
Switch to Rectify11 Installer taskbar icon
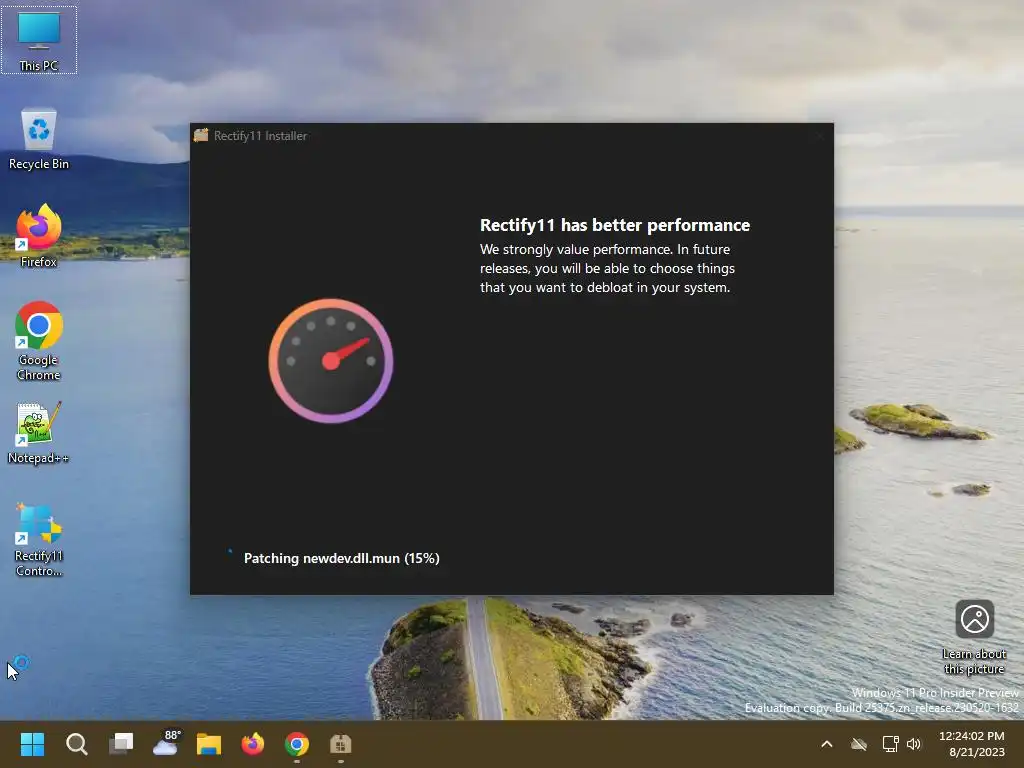(x=340, y=744)
